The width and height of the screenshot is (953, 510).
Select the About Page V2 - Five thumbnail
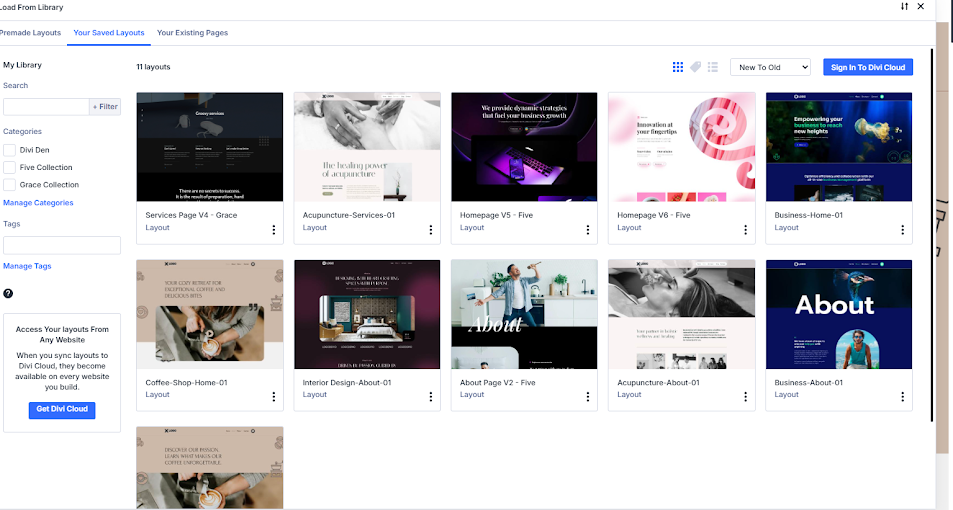point(524,314)
